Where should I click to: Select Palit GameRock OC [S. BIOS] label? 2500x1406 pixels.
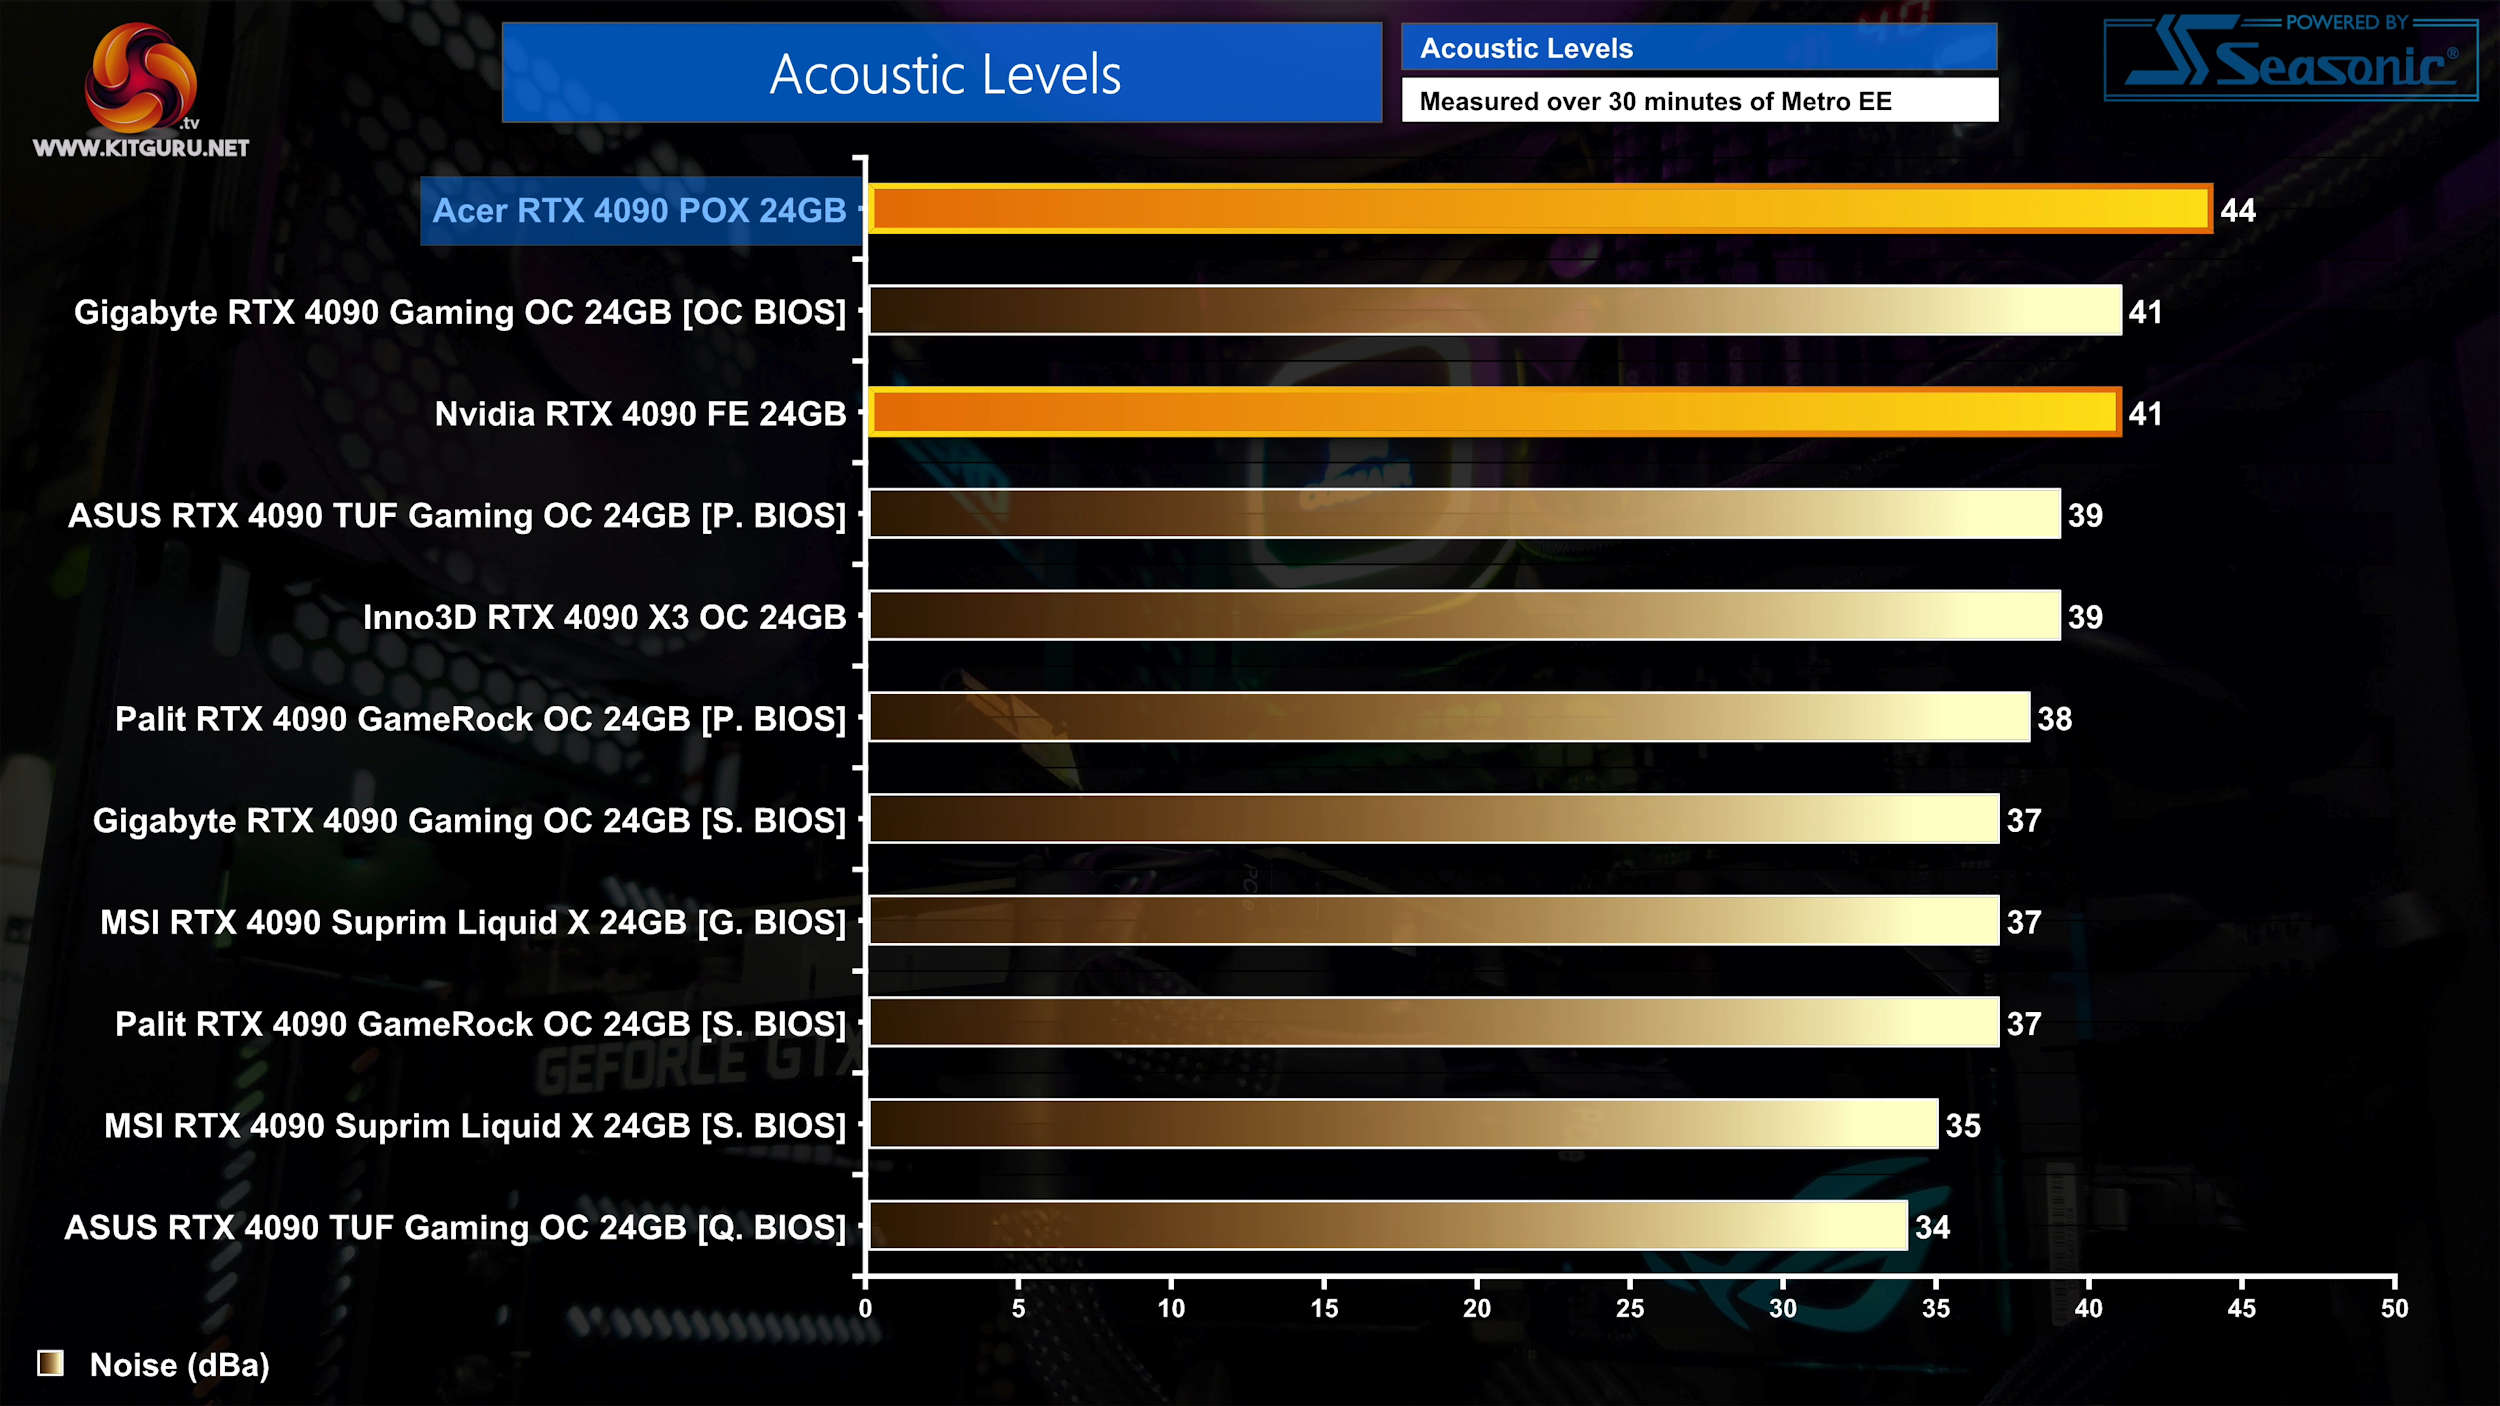pos(480,1024)
